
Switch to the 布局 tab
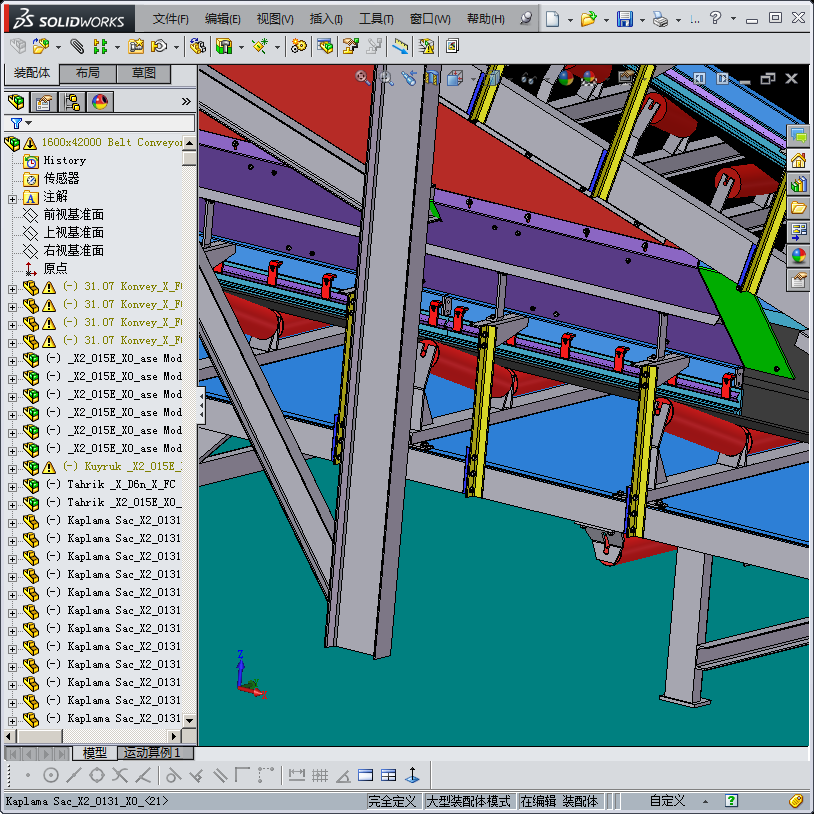[87, 74]
